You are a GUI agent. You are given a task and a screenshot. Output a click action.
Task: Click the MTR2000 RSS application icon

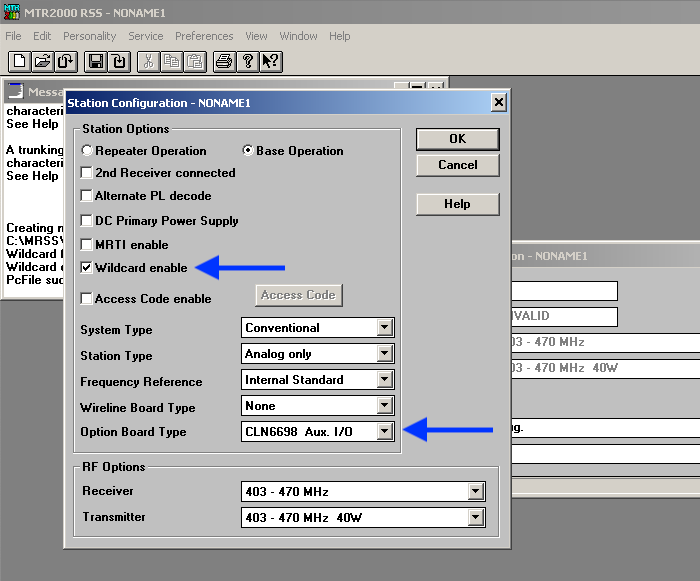(x=12, y=12)
